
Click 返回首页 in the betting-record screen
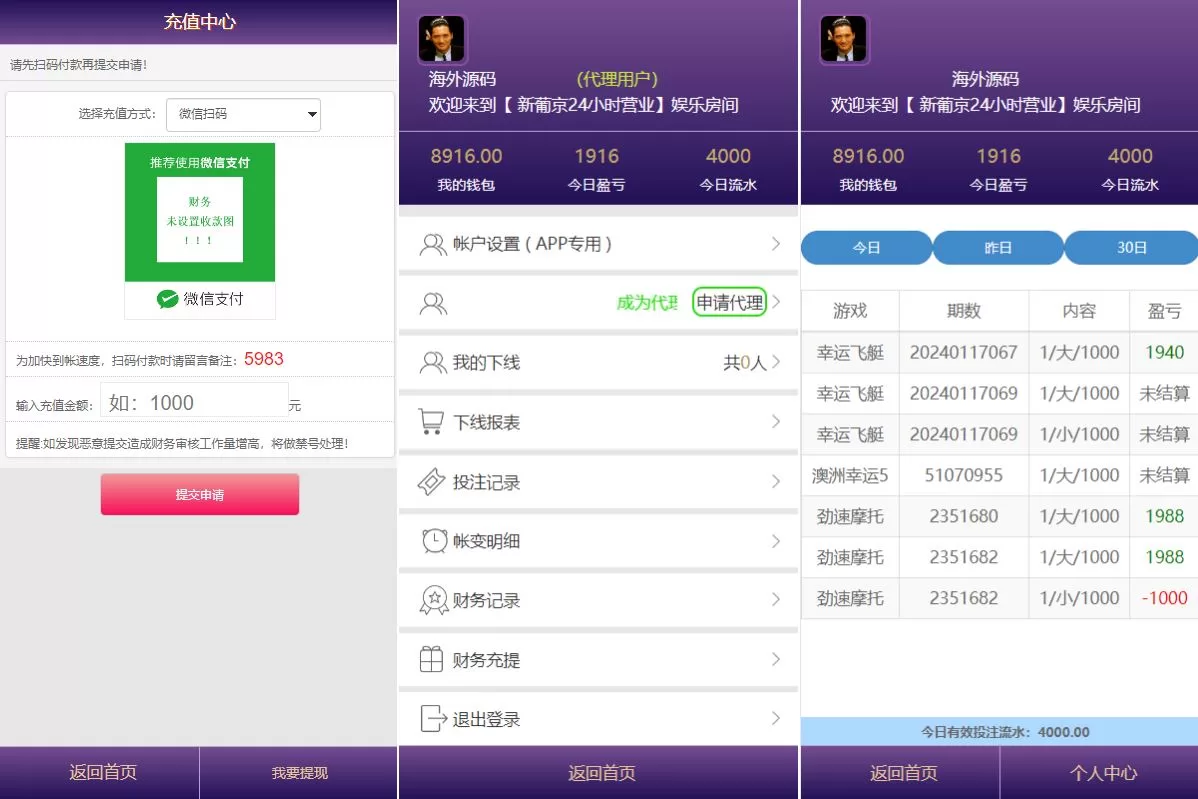903,772
